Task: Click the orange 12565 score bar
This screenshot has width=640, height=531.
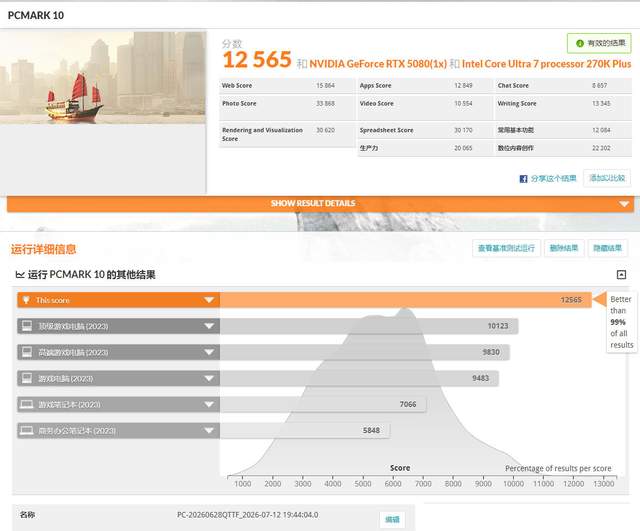Action: coord(405,300)
